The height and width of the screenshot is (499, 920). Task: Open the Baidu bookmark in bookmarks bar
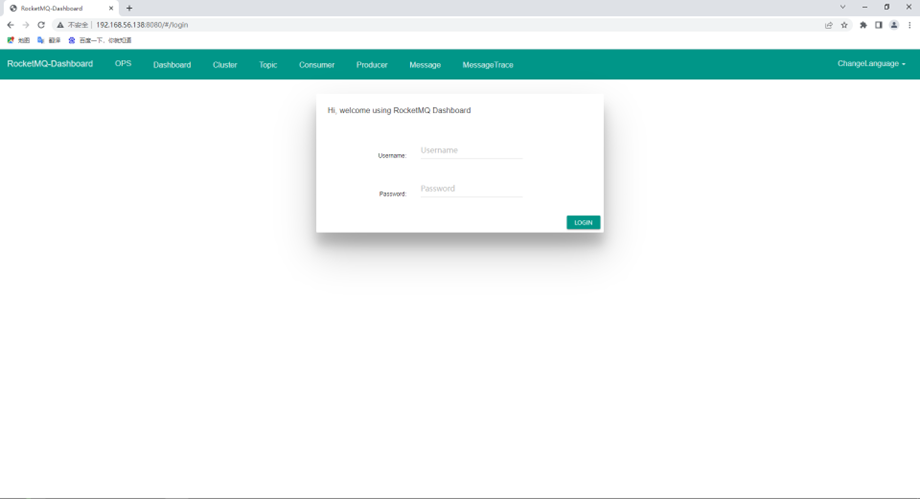tap(100, 40)
